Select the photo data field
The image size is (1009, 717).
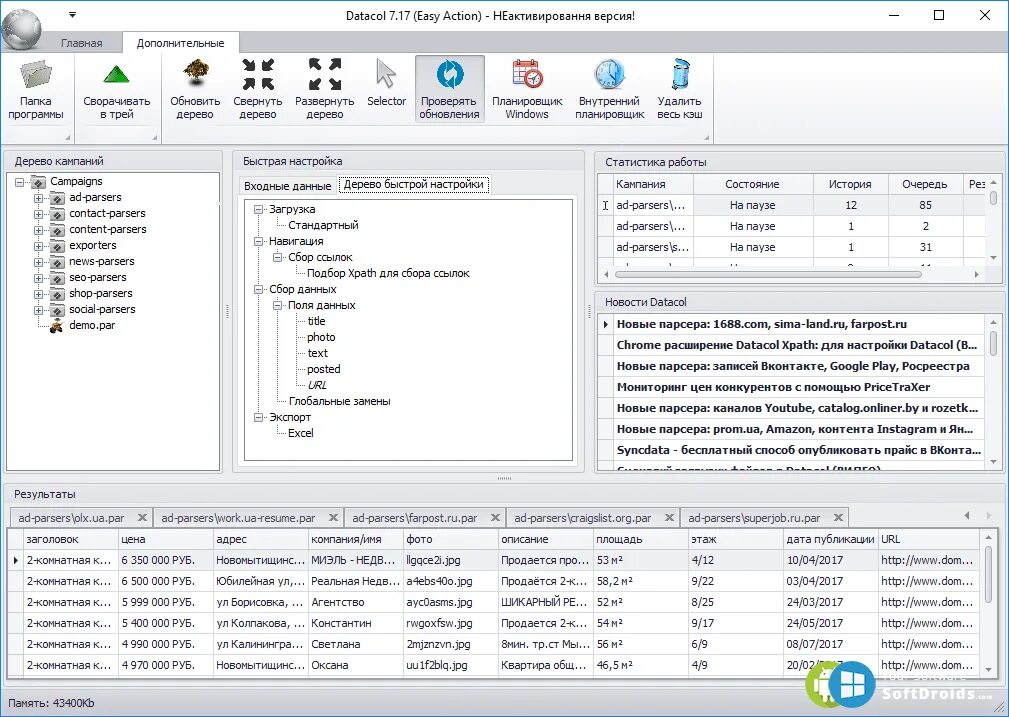pos(321,337)
